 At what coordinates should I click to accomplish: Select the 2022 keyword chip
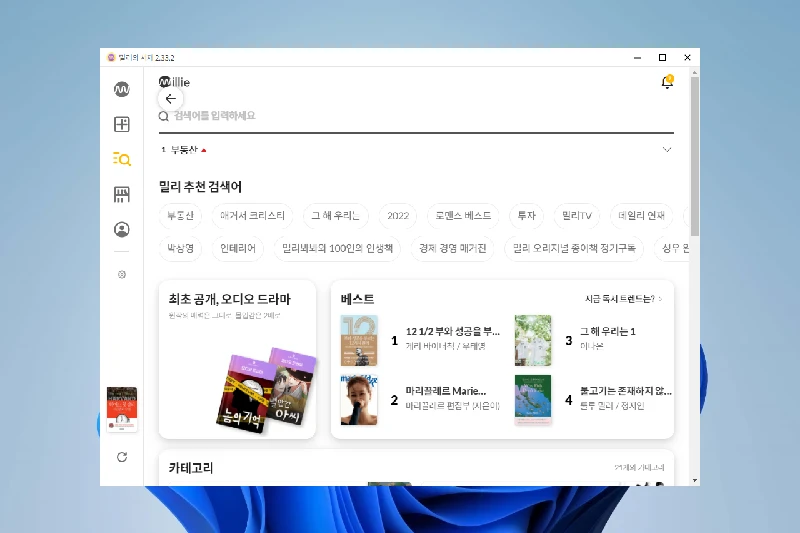click(x=398, y=216)
